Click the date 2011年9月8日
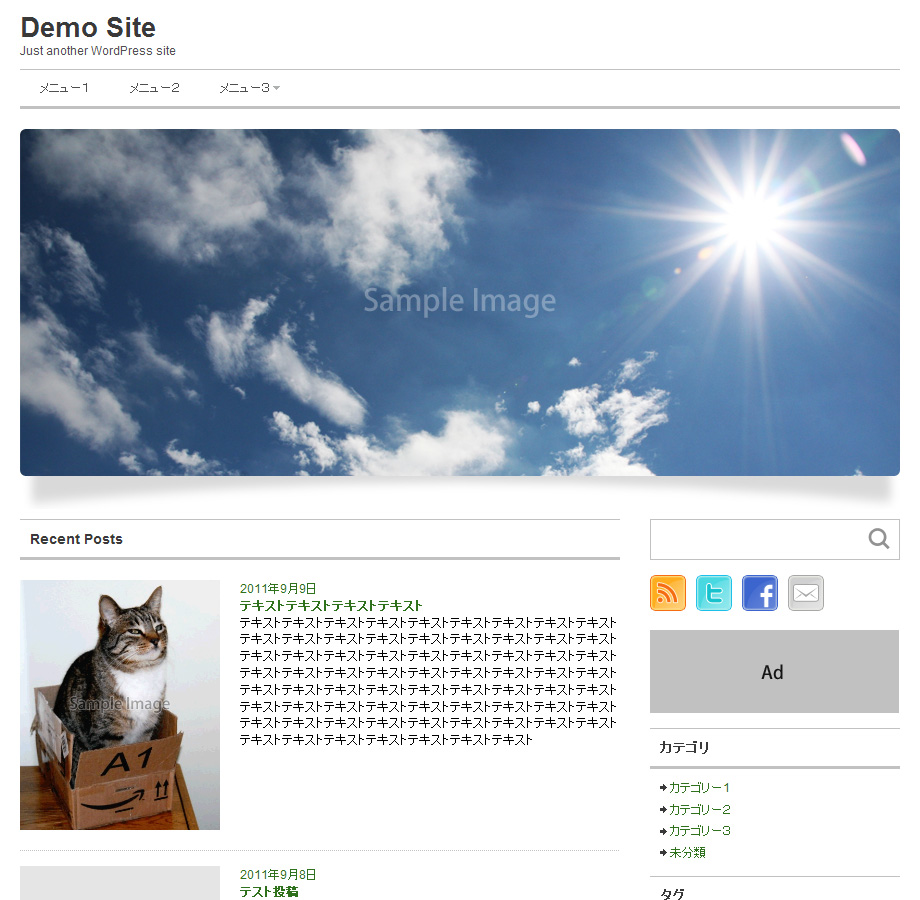920x900 pixels. [x=278, y=875]
